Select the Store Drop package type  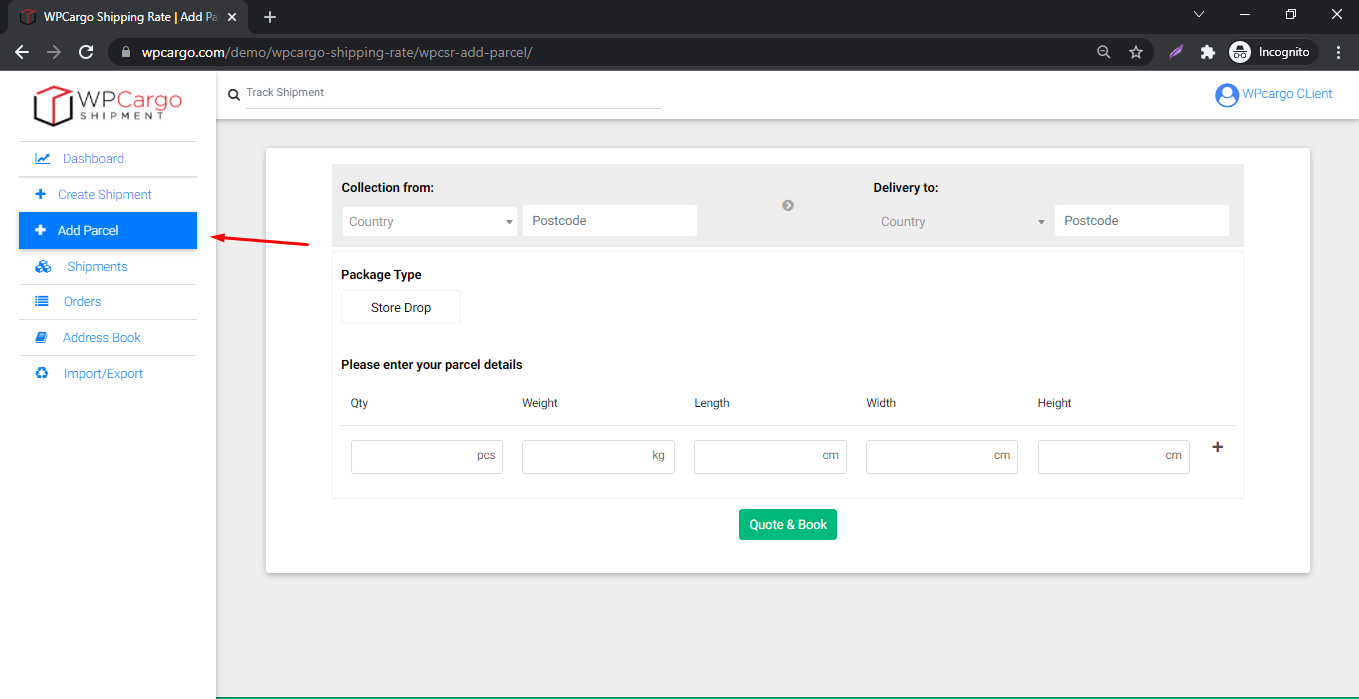(401, 307)
